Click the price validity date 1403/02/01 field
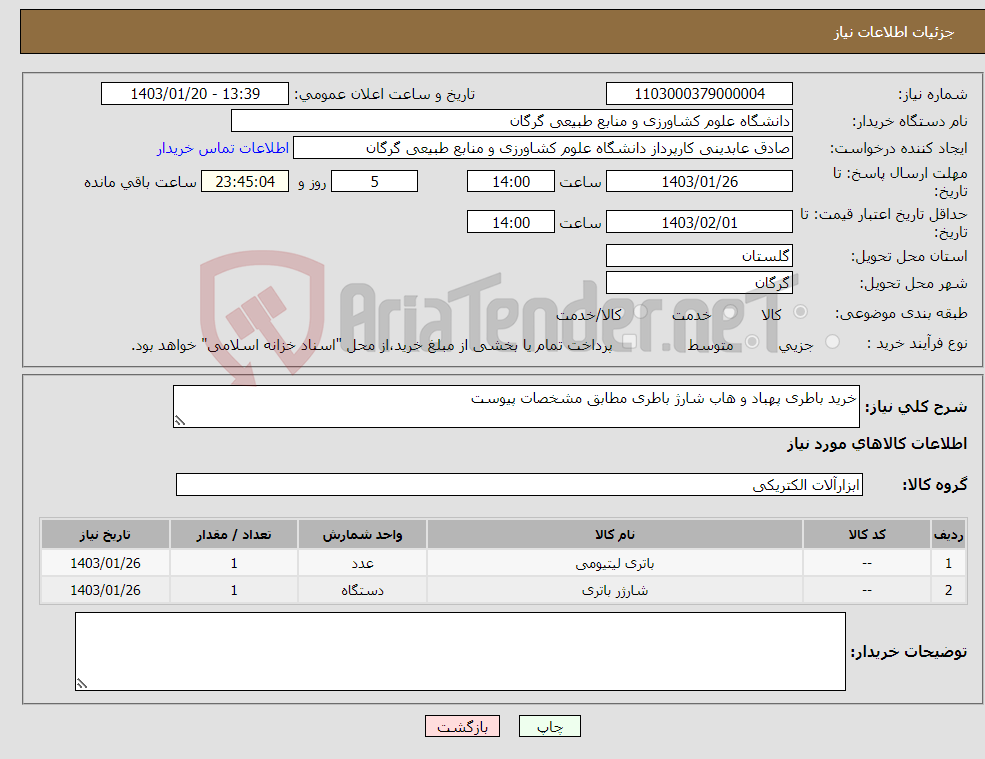Viewport: 985px width, 759px height. tap(699, 222)
